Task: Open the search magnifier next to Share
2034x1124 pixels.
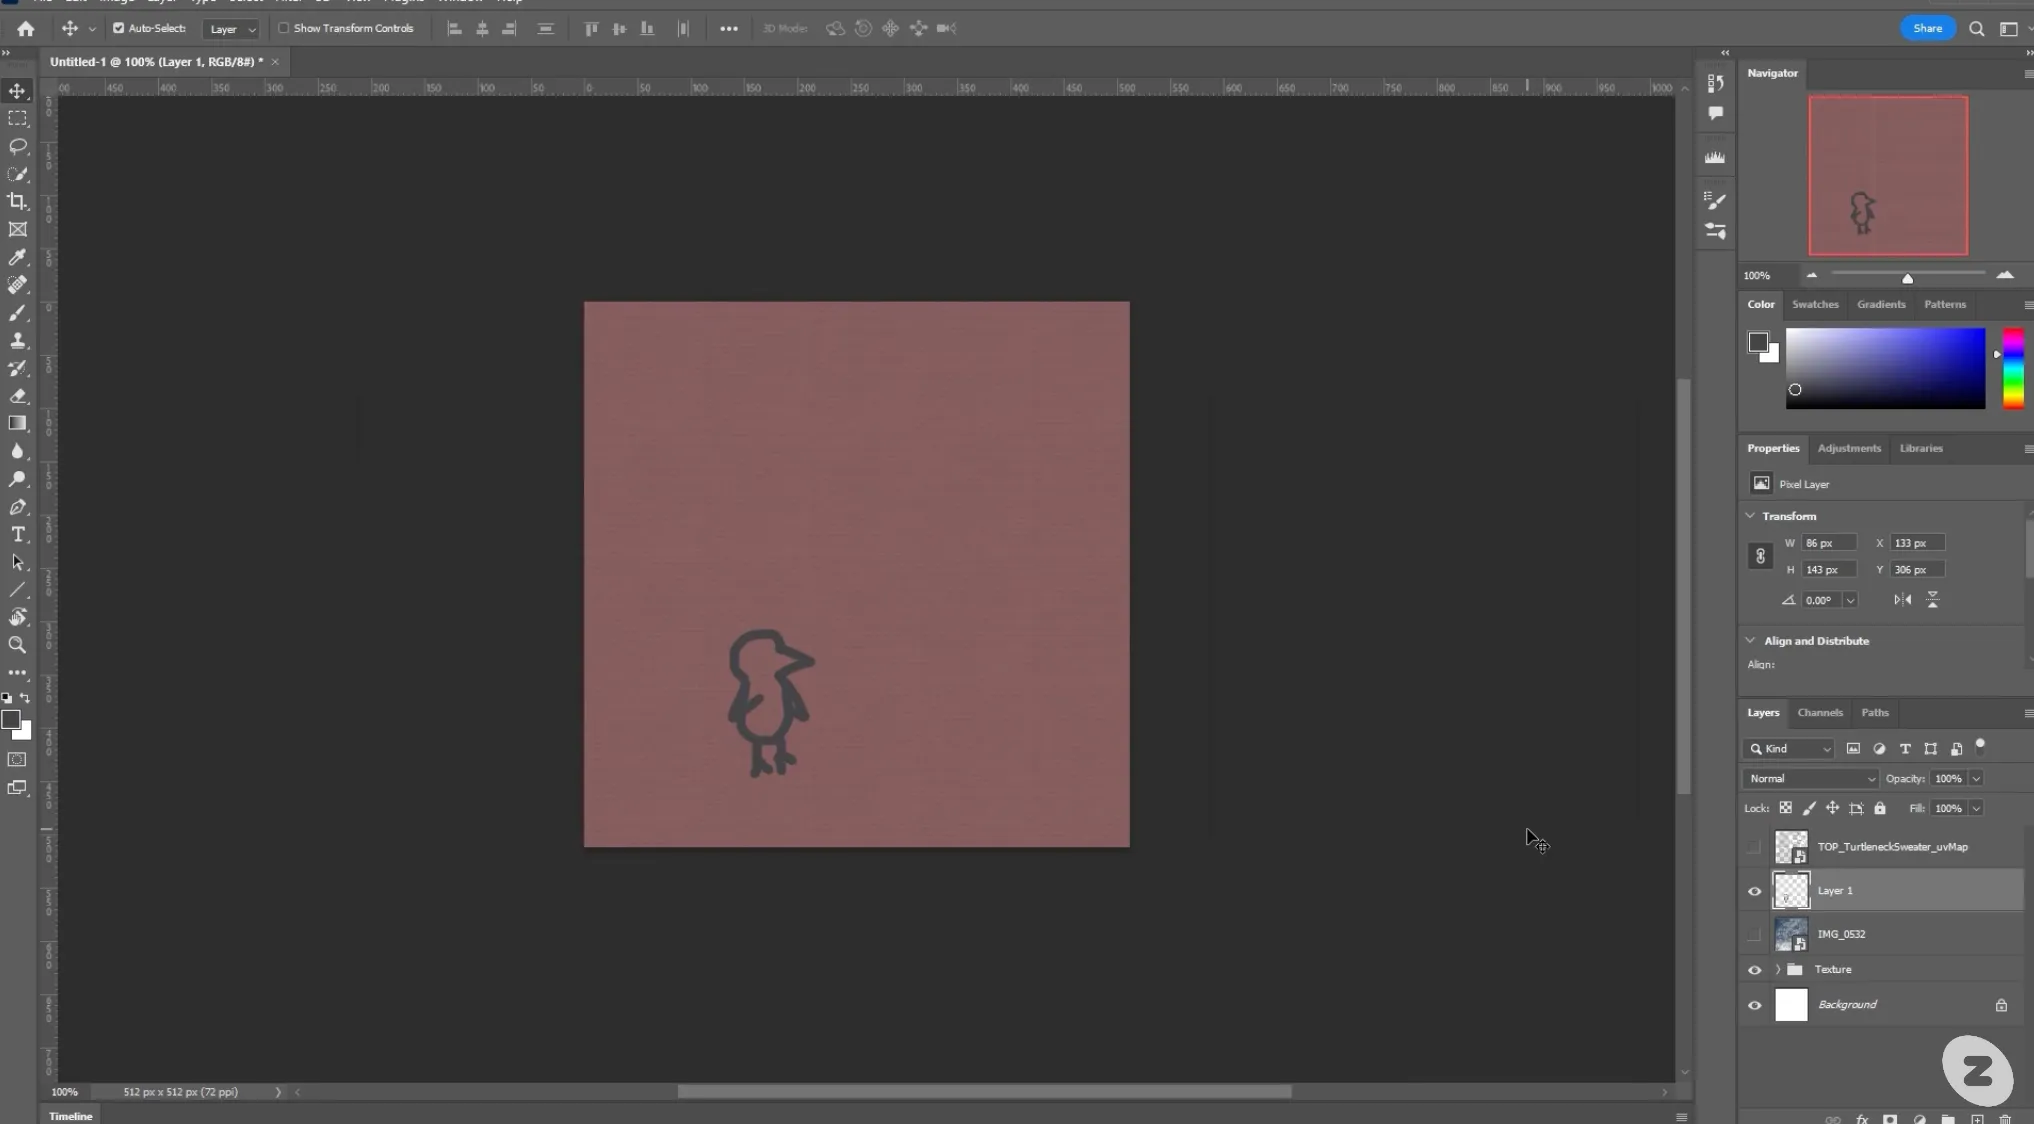Action: [x=1976, y=29]
